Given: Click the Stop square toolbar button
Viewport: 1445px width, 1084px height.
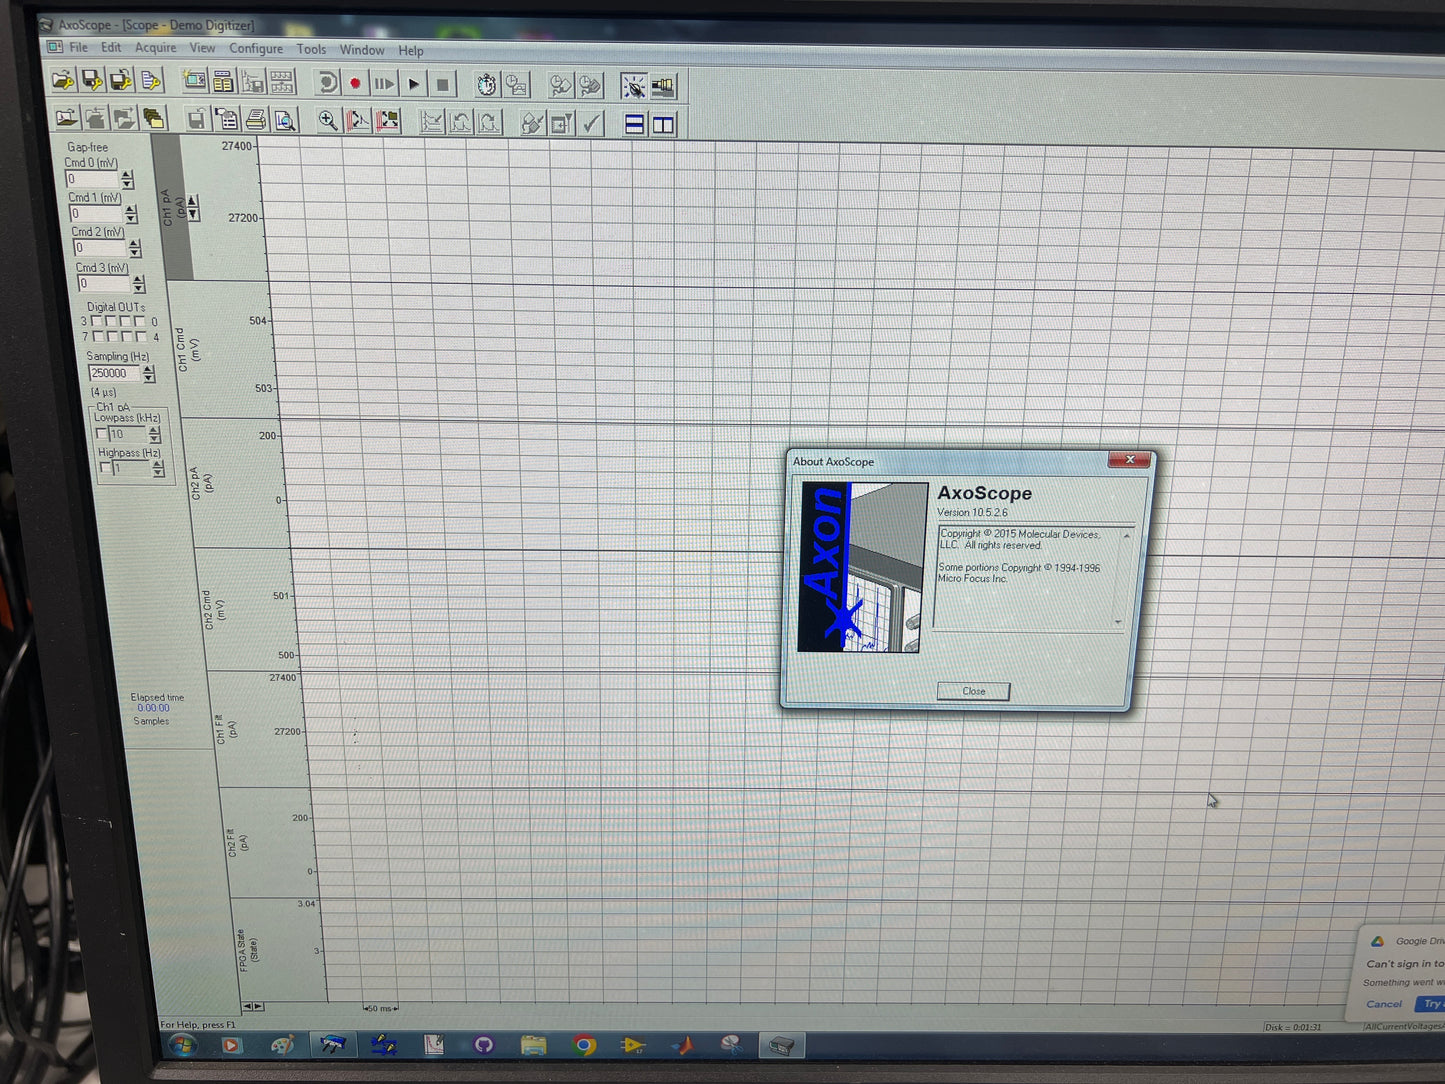Looking at the screenshot, I should coord(442,85).
